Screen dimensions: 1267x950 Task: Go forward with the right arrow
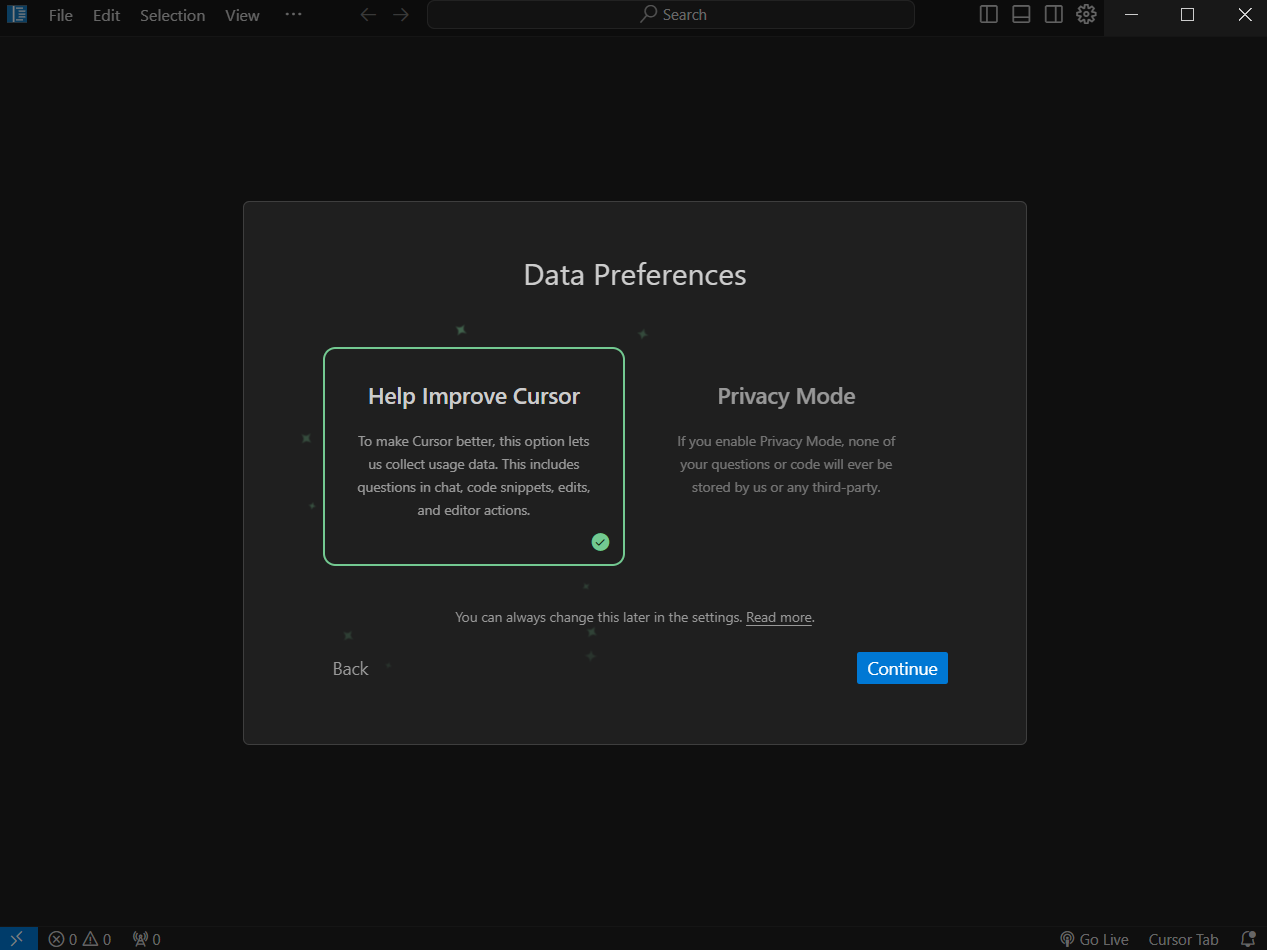401,15
